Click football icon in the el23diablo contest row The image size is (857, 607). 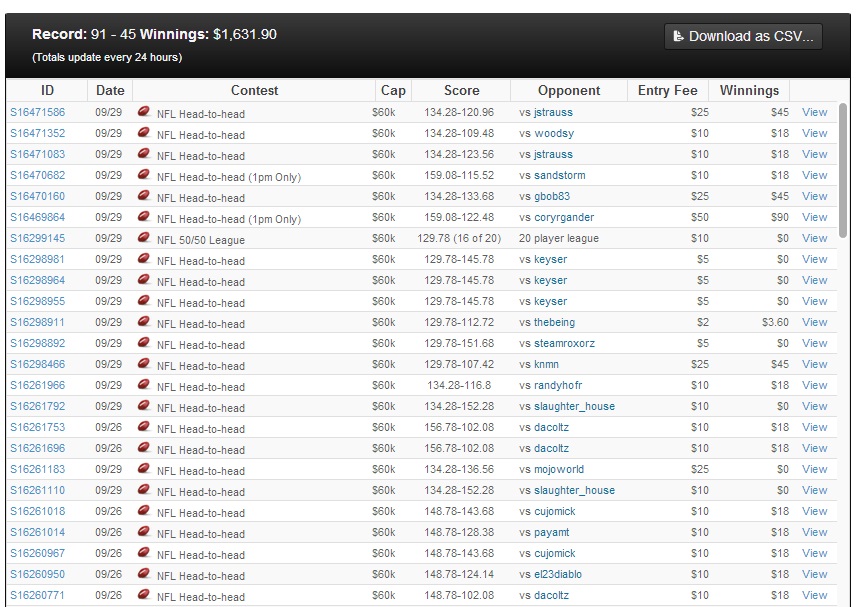tap(144, 574)
